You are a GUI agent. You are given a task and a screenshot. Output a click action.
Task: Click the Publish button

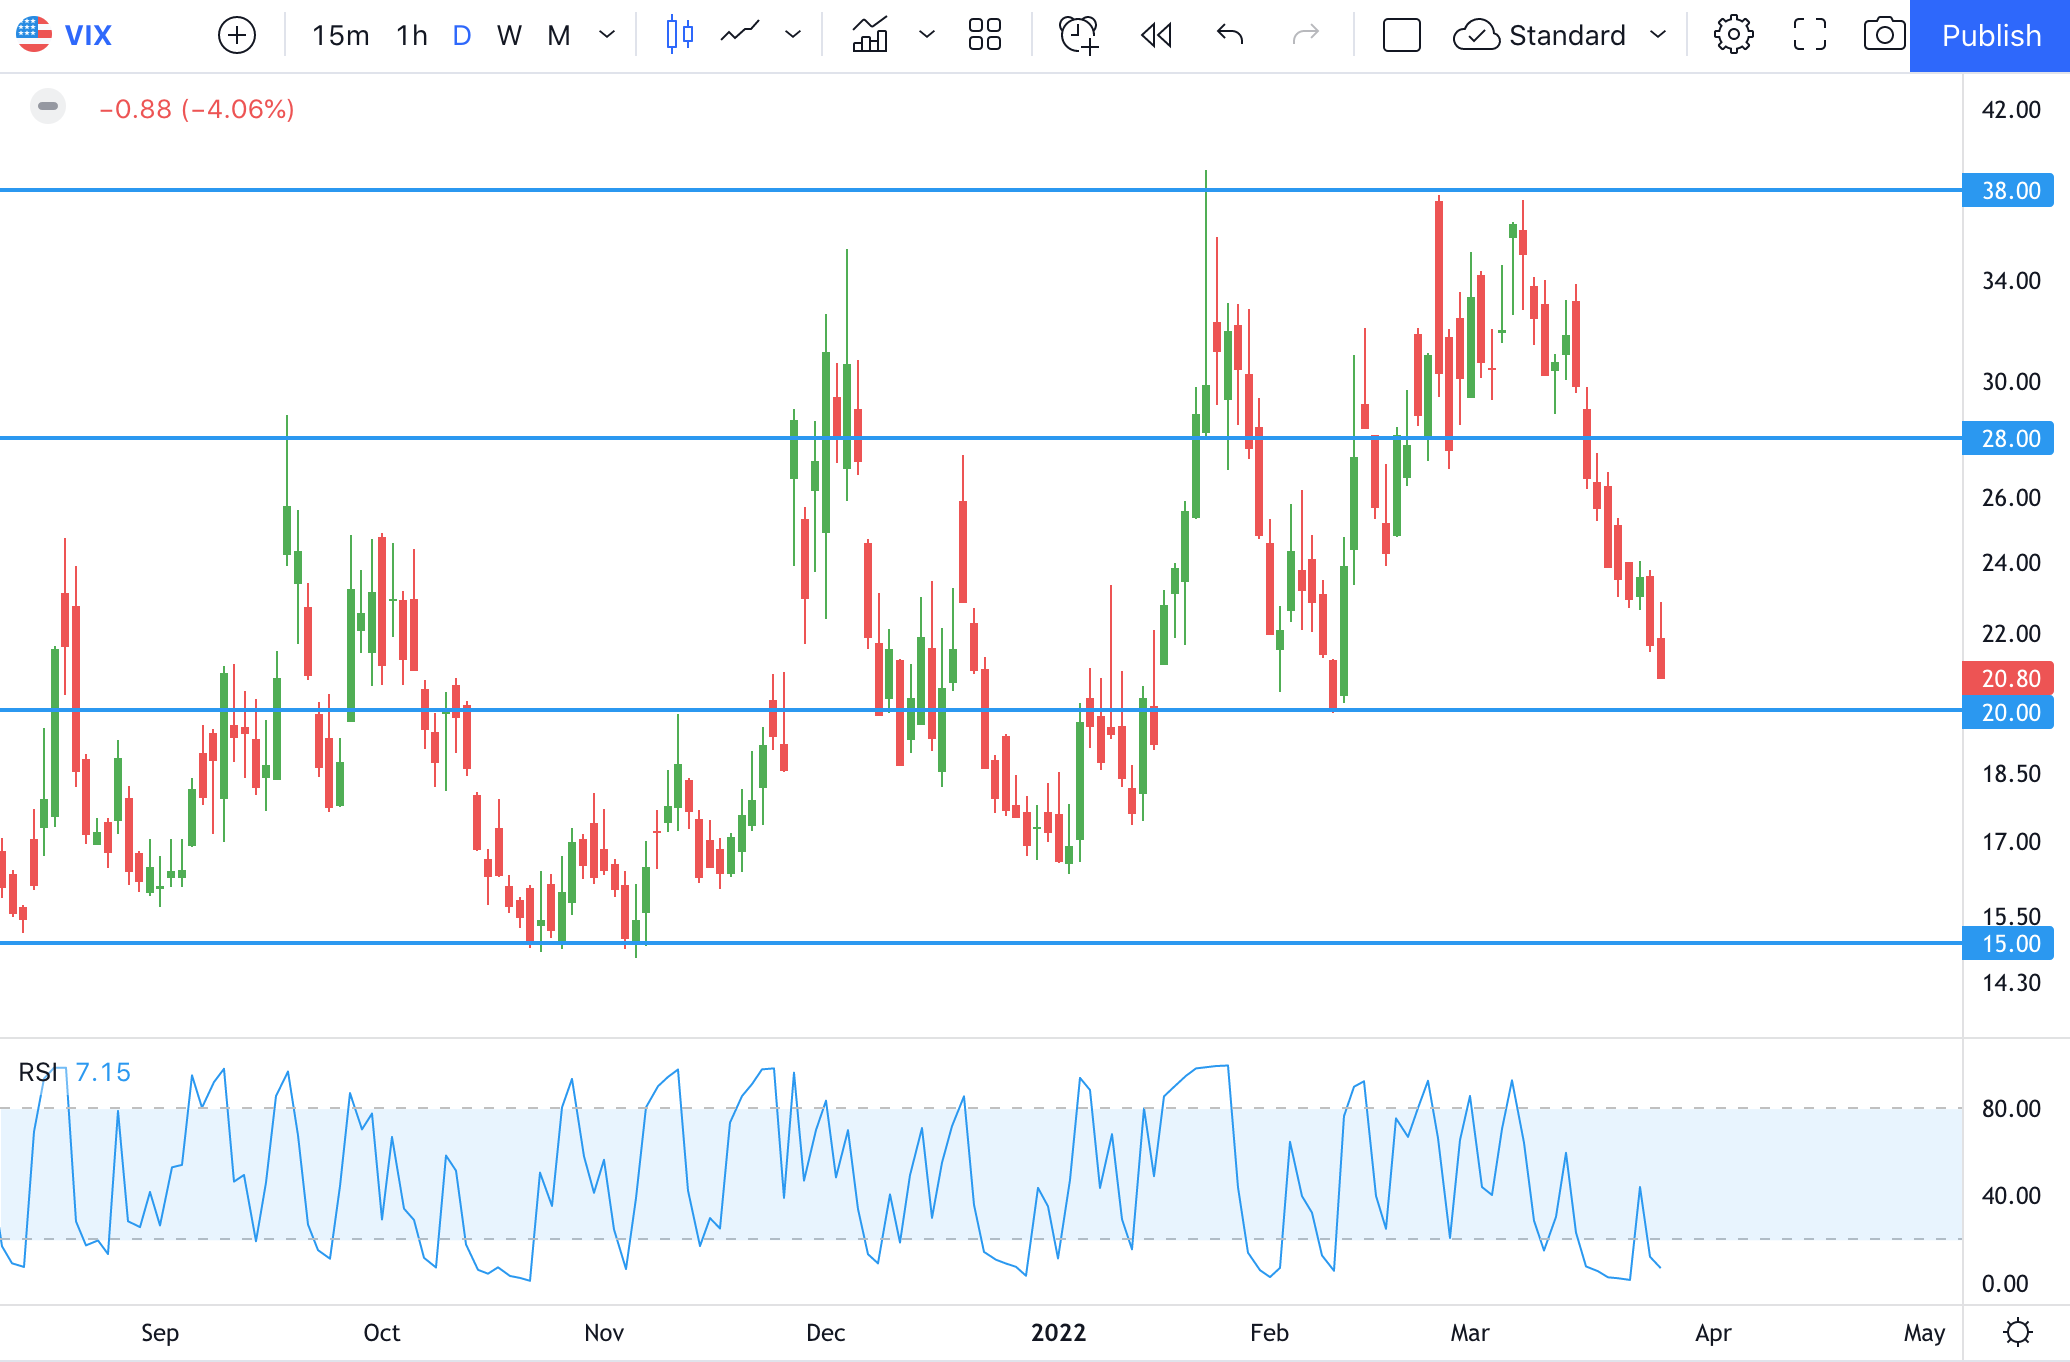(1990, 36)
